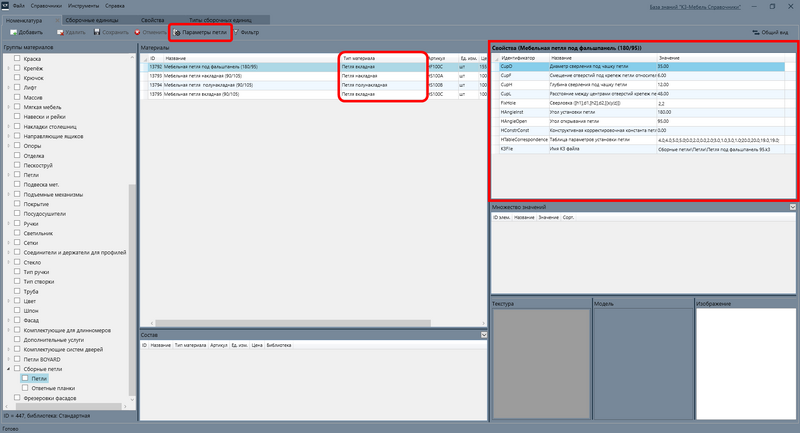Viewport: 800px width, 433px height.
Task: Check the Петли BOYARD group checkbox
Action: point(17,359)
